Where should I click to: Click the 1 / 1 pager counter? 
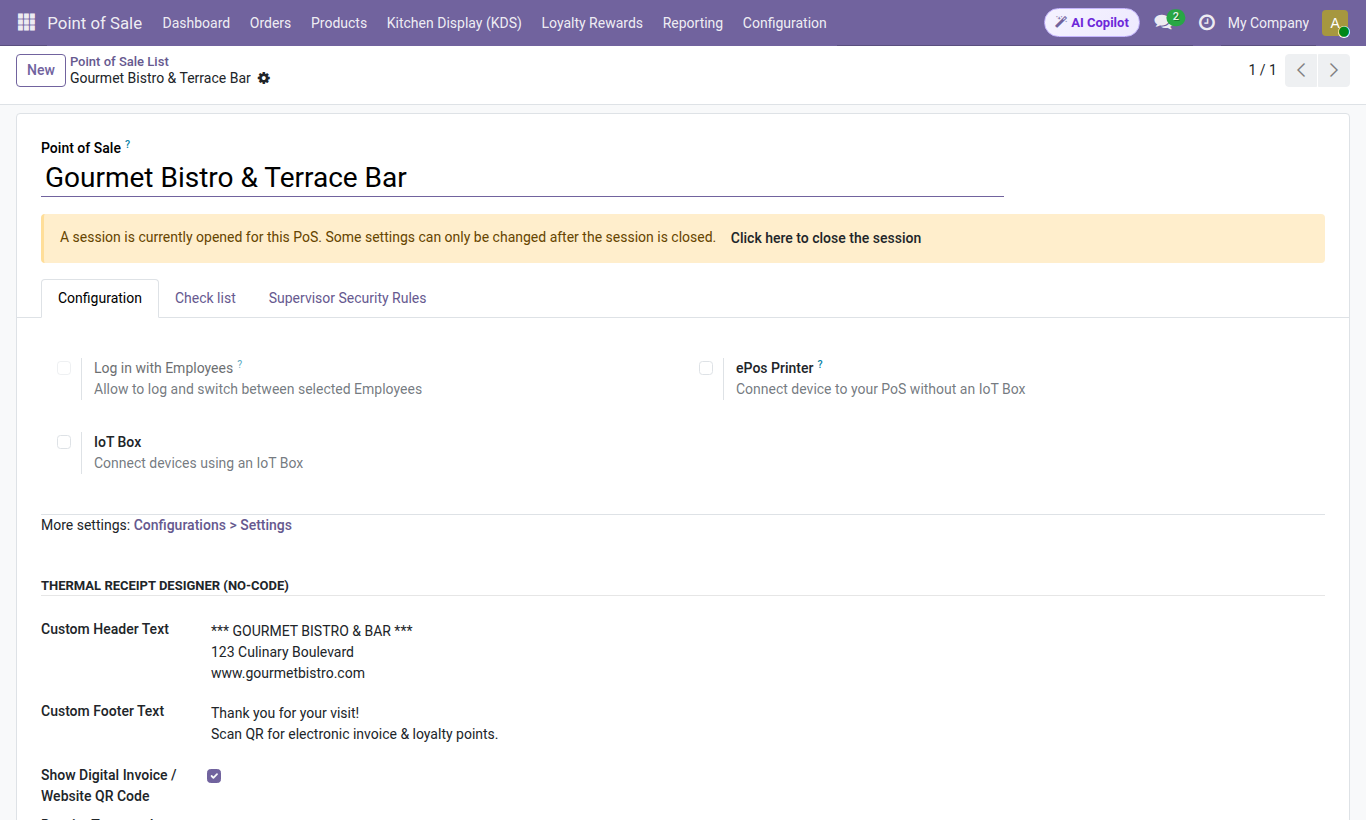[x=1262, y=70]
